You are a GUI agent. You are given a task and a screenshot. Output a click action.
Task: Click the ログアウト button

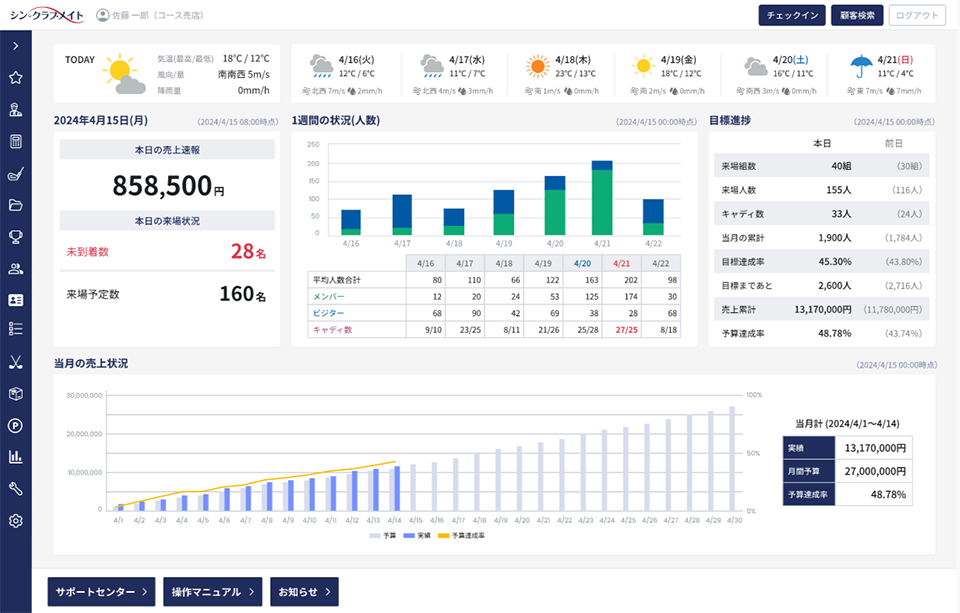[x=916, y=15]
